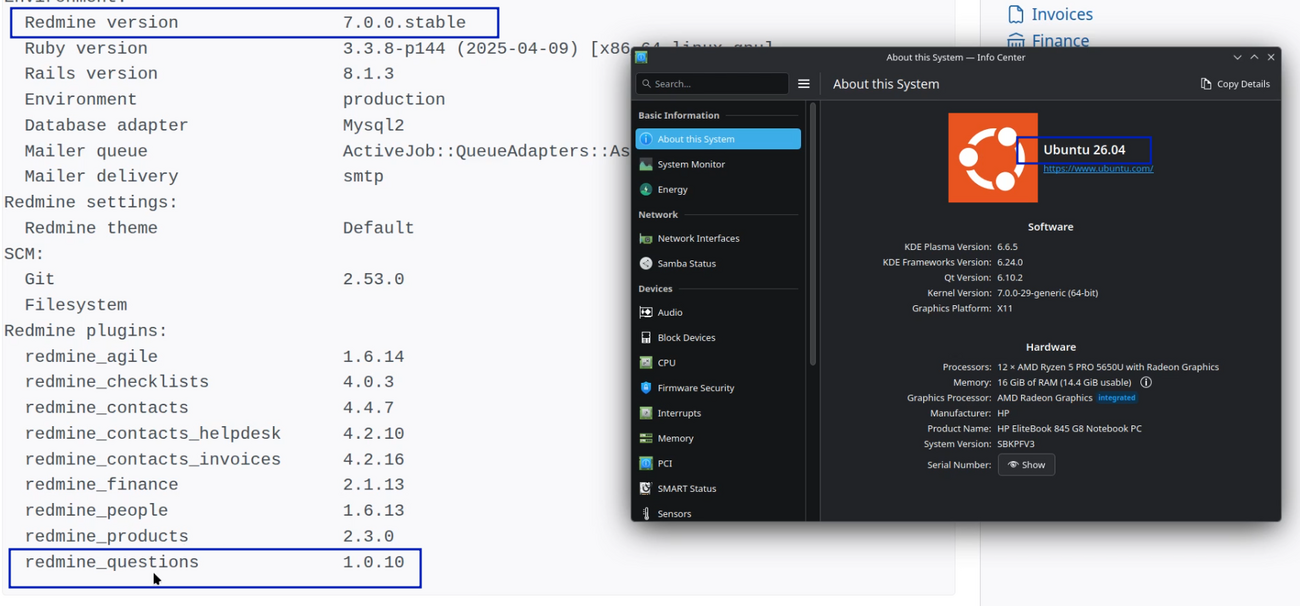Click the 'redmine_people' plugin name
Screen dimensions: 1300x606
96,511
